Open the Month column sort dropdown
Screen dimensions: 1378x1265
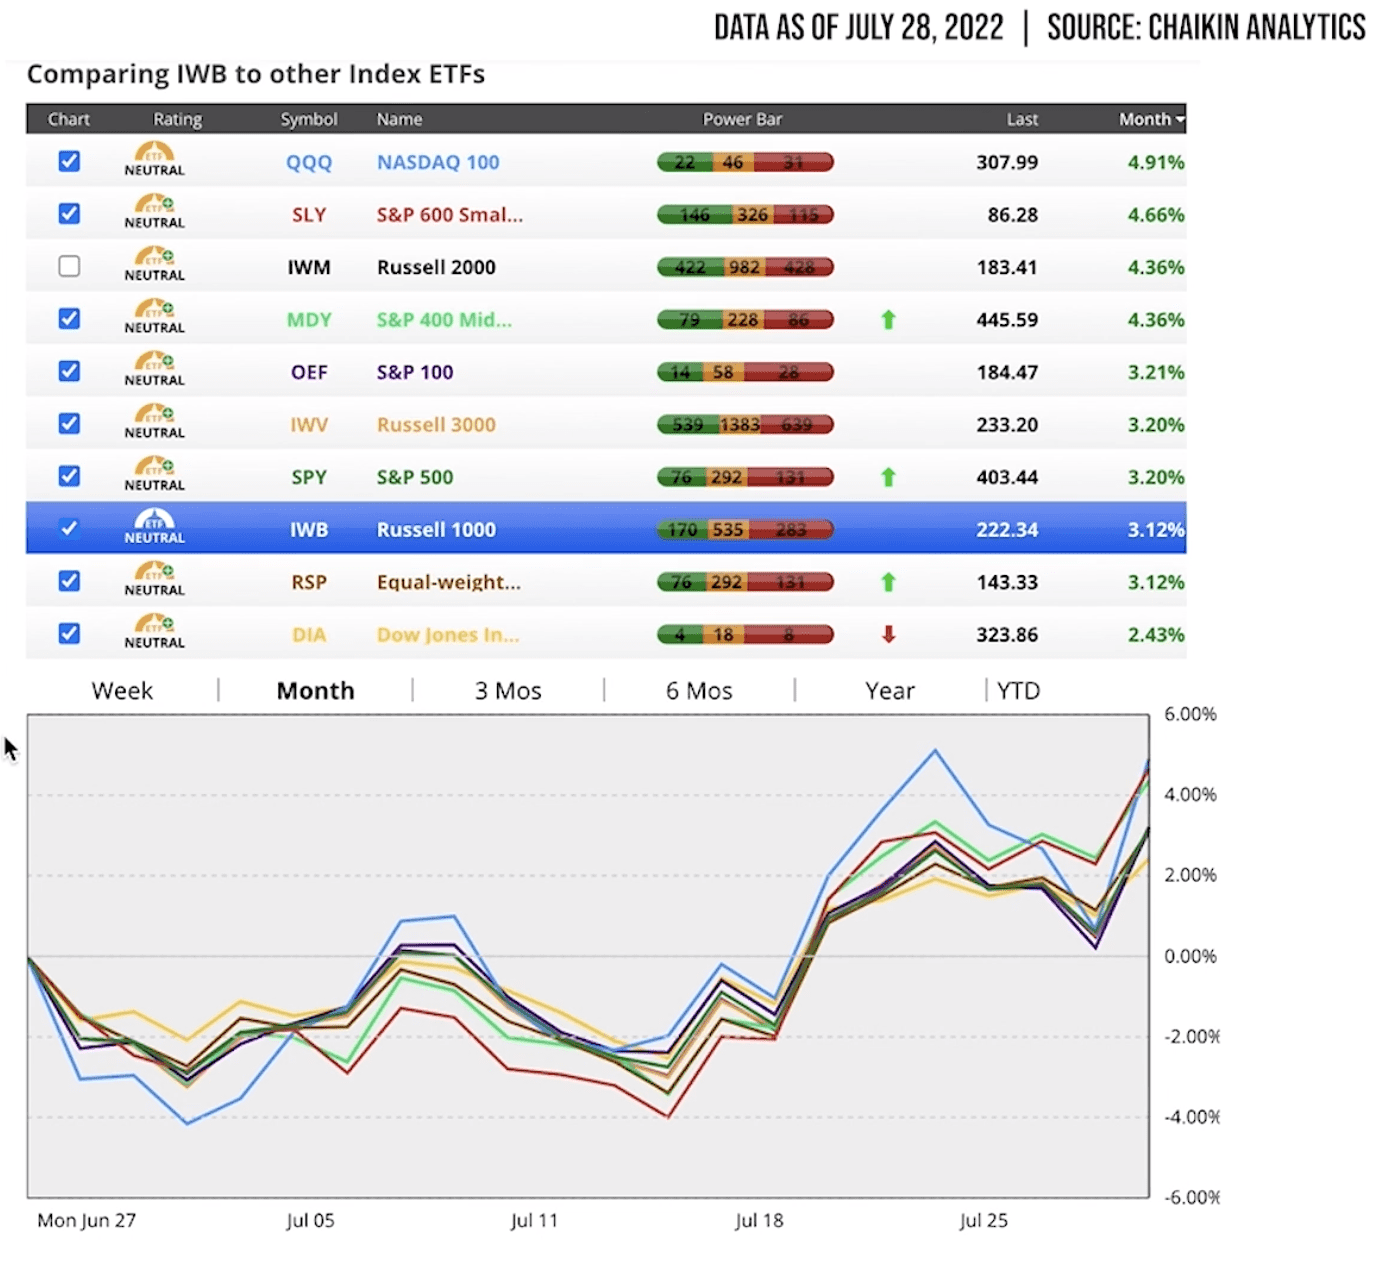coord(1151,119)
